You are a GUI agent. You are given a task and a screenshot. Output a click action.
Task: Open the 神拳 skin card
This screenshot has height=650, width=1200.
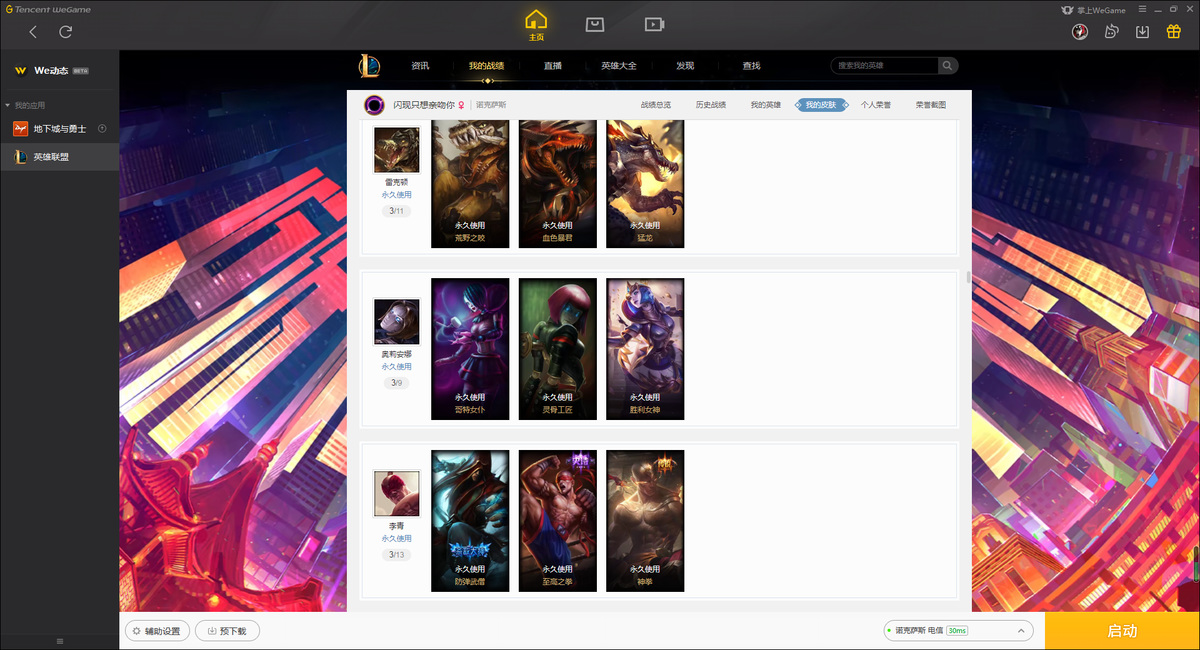pos(645,521)
